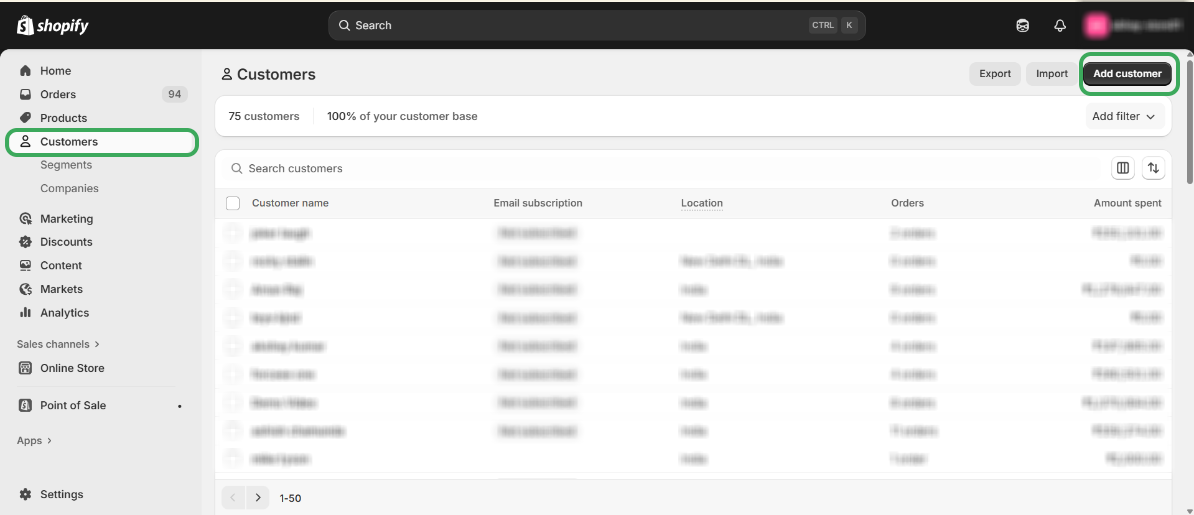Click the Analytics bar chart icon
1194x515 pixels.
click(x=26, y=313)
